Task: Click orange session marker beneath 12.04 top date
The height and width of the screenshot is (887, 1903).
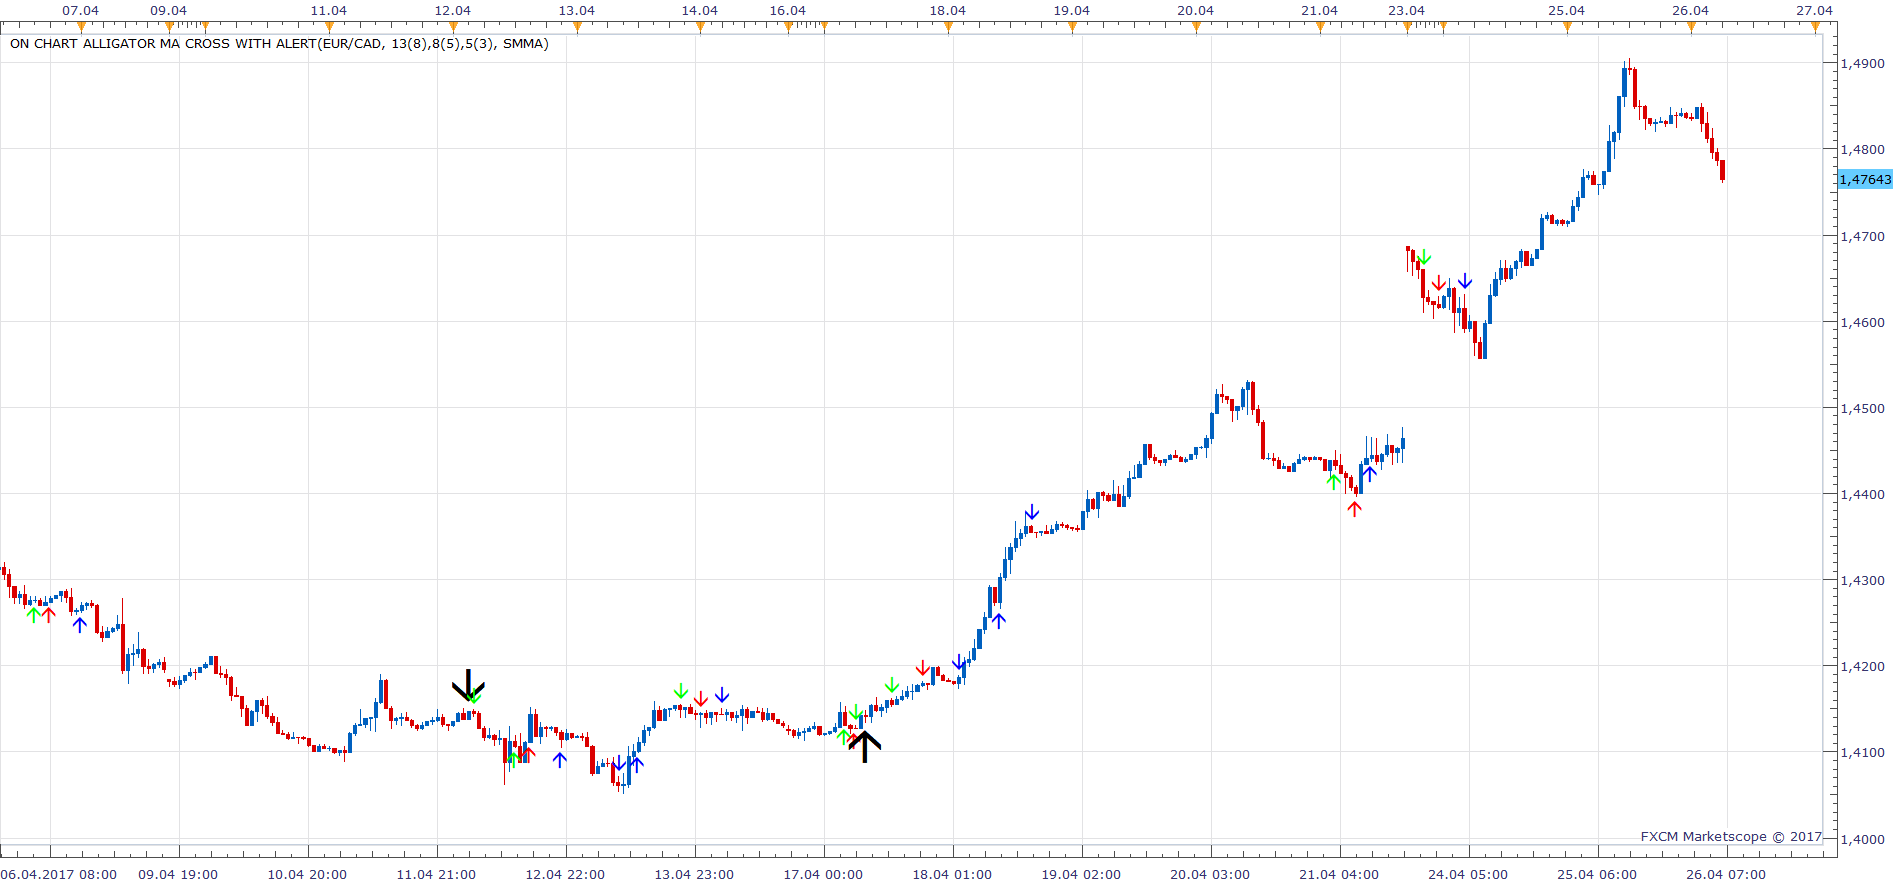Action: point(453,27)
